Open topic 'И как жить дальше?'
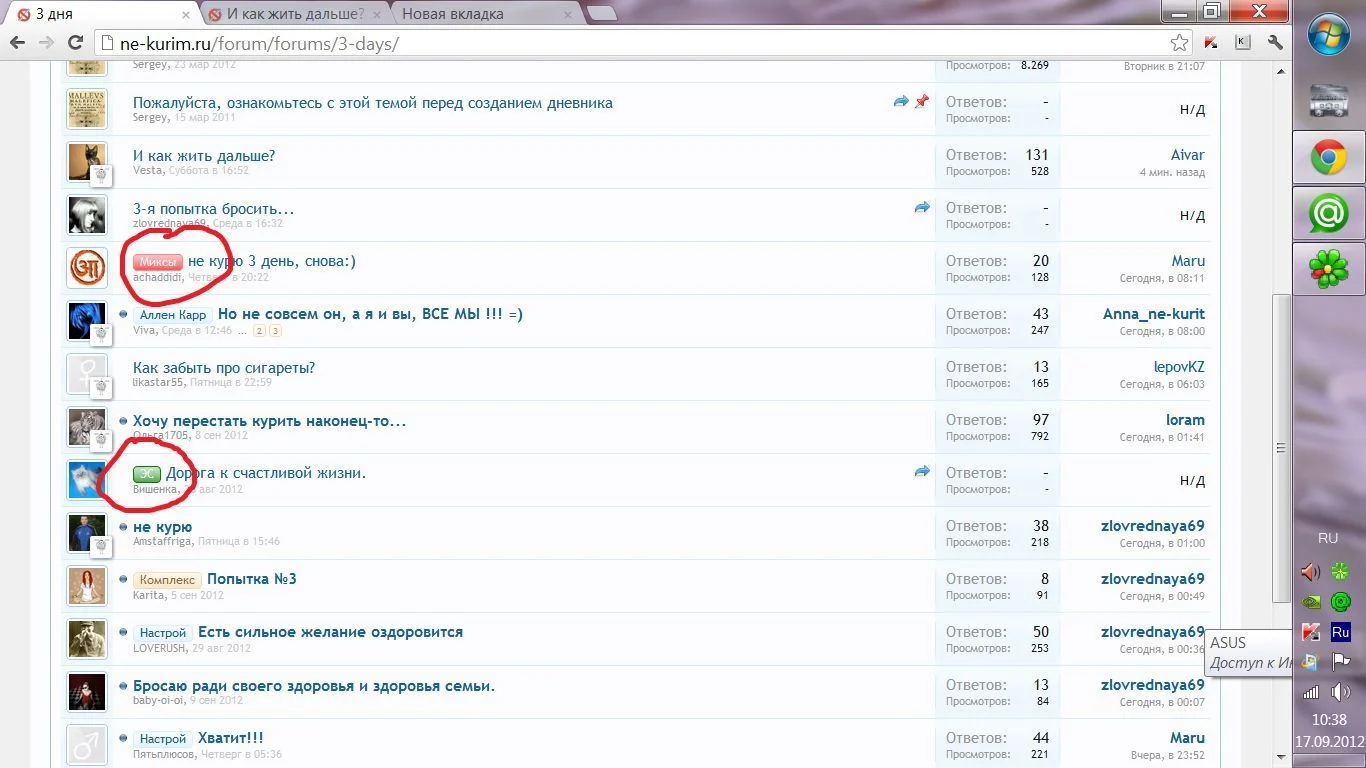Image resolution: width=1366 pixels, height=768 pixels. click(204, 155)
